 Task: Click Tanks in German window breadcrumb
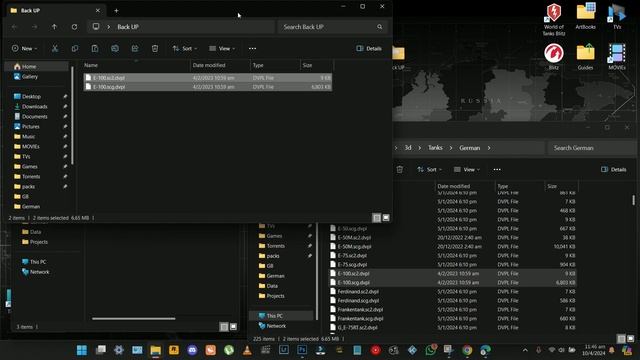[435, 148]
